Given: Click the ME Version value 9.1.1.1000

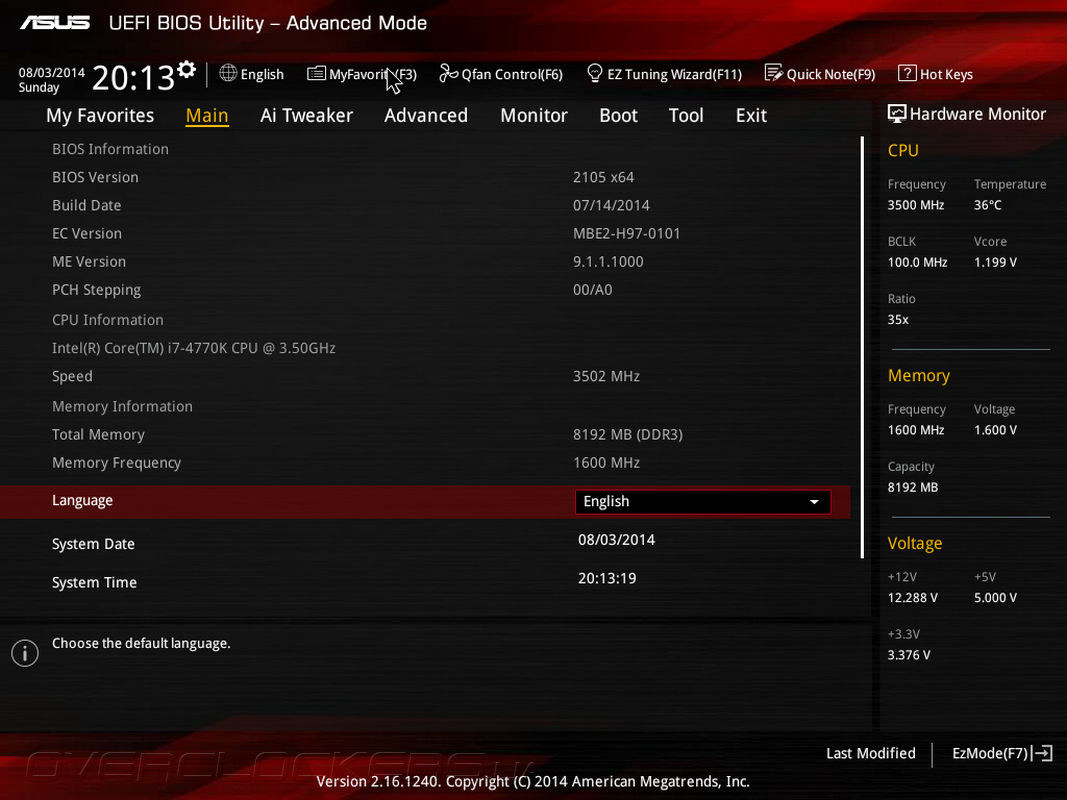Looking at the screenshot, I should (608, 262).
